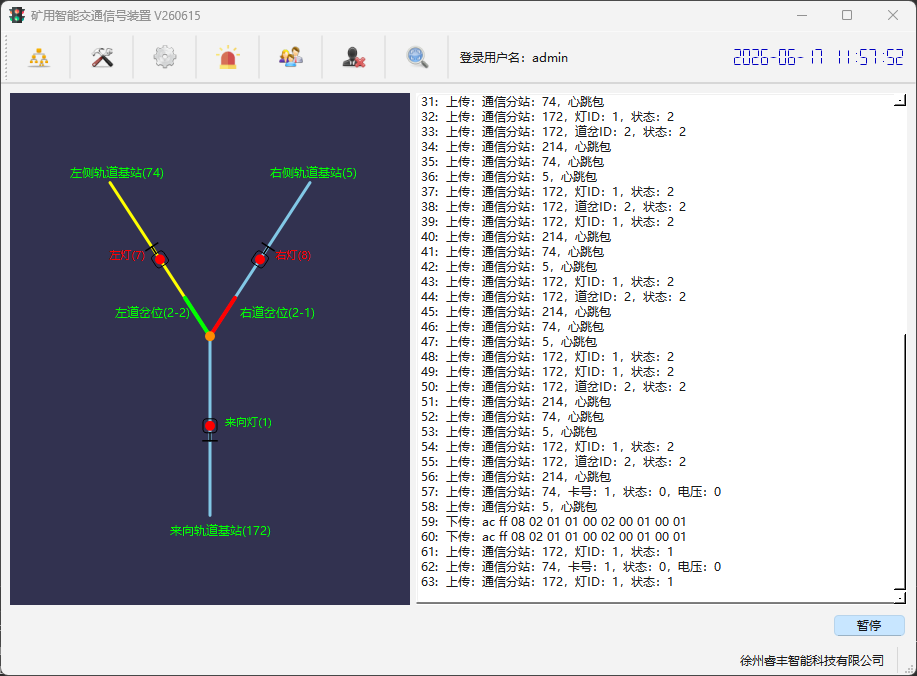Select log line 63 灯ID 1 状态 1
Viewport: 917px width, 676px height.
(x=547, y=582)
